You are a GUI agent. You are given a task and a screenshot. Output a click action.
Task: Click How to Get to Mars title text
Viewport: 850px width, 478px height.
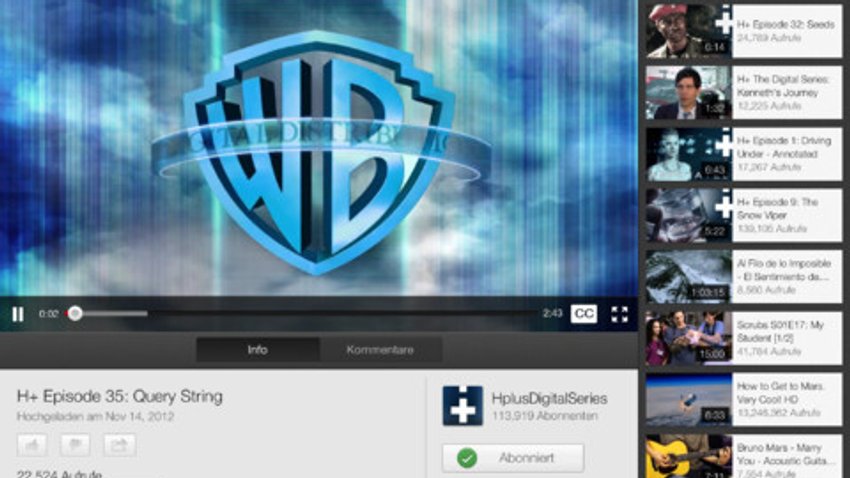(780, 393)
